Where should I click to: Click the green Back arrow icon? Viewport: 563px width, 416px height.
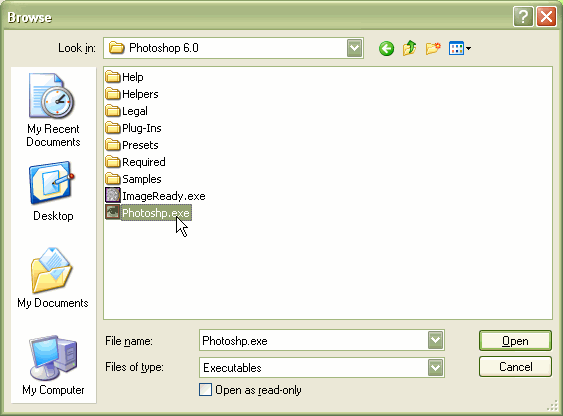[386, 48]
